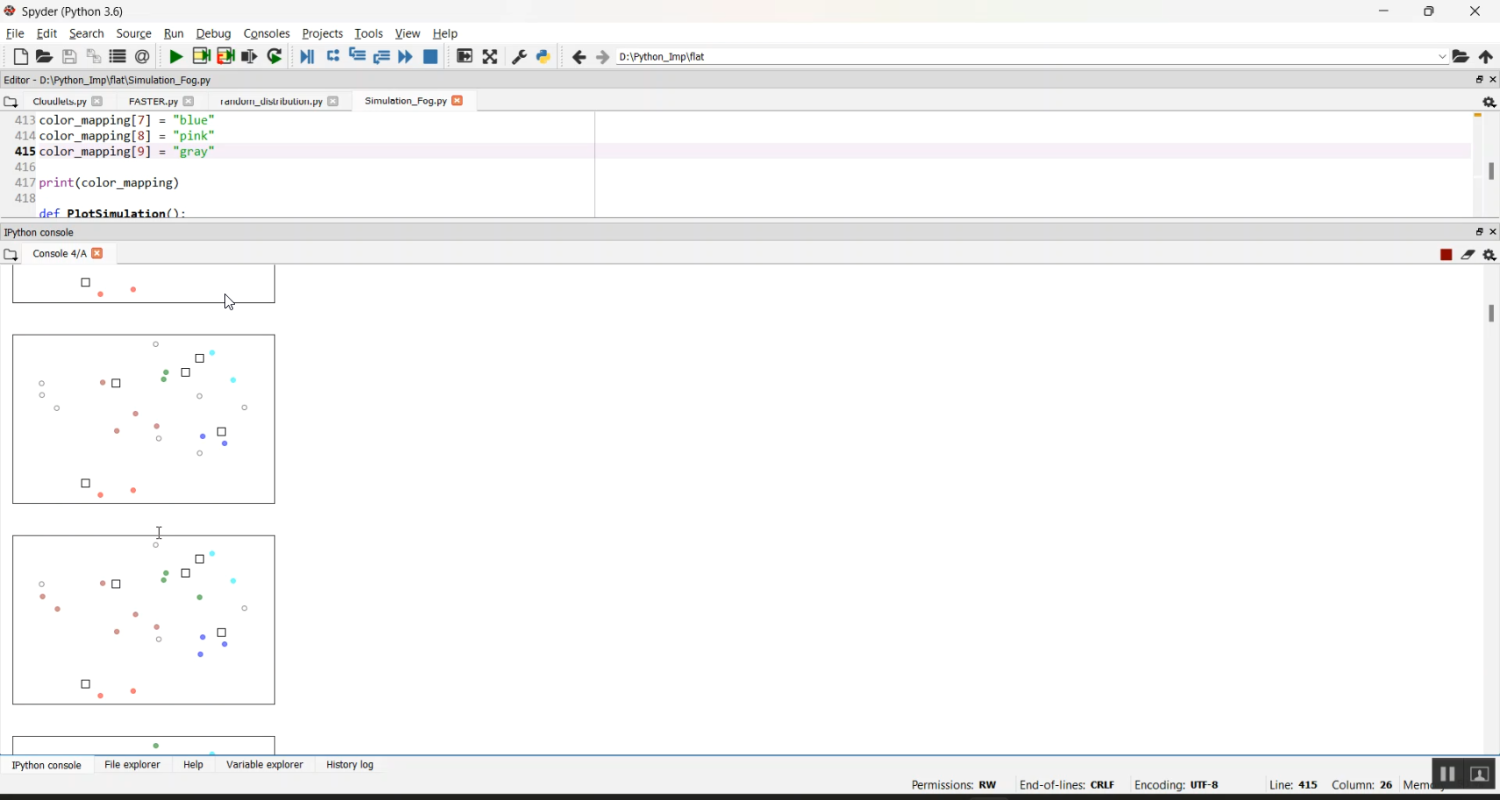Screen dimensions: 1500x800
Task: Switch to the Variable explorer tab
Action: point(264,765)
